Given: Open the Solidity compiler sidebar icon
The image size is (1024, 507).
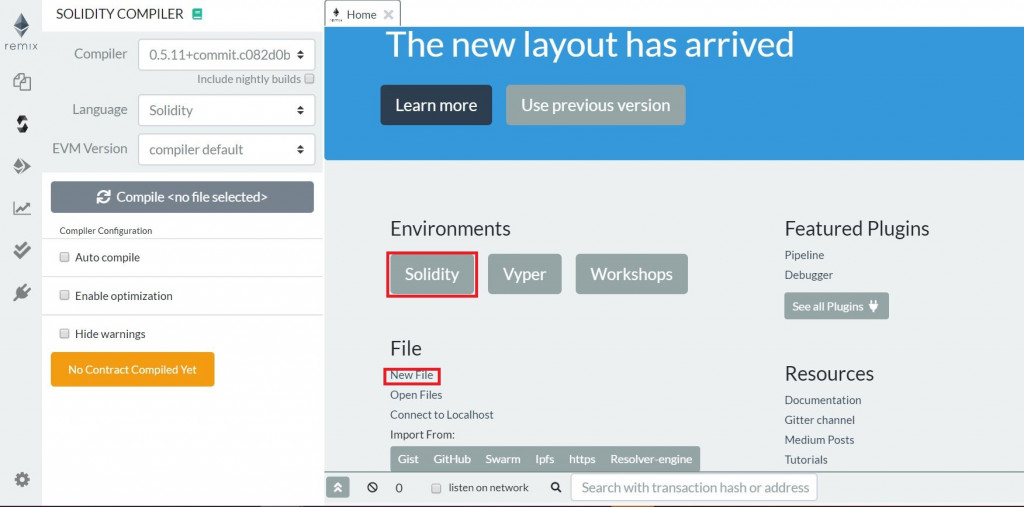Looking at the screenshot, I should [x=22, y=124].
